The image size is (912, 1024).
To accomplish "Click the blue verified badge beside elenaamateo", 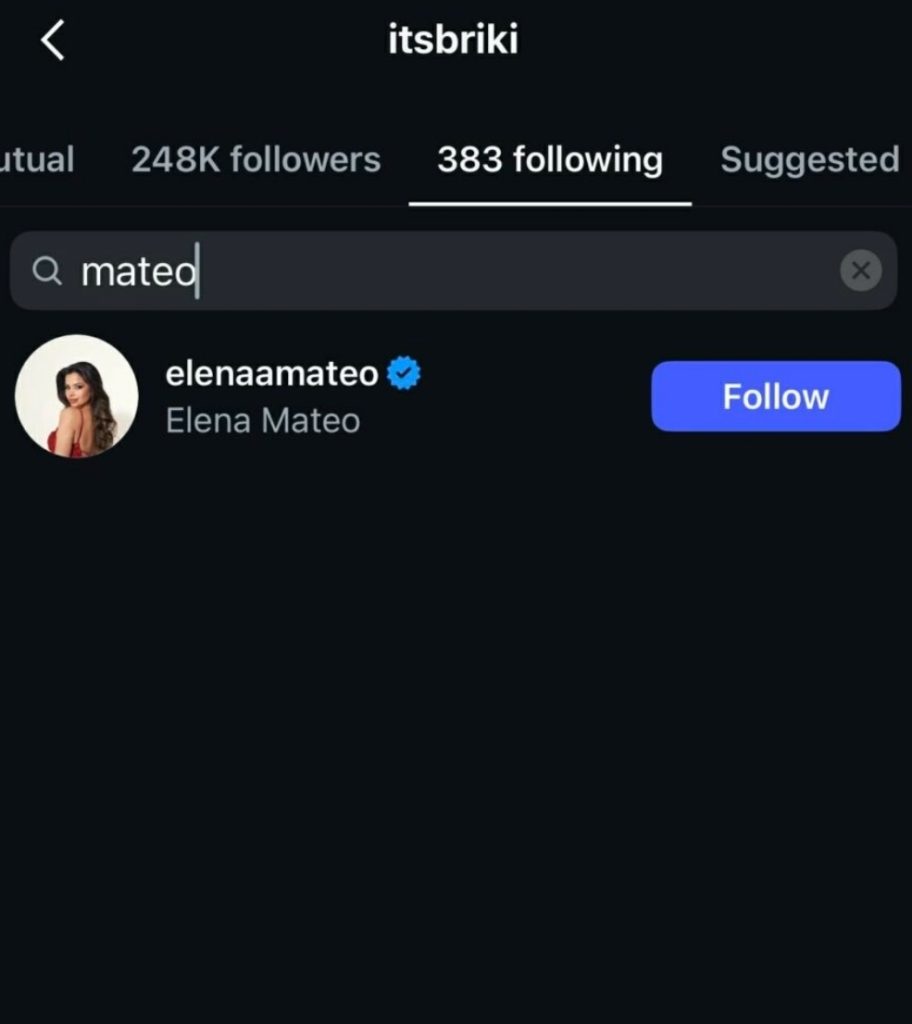I will point(404,374).
